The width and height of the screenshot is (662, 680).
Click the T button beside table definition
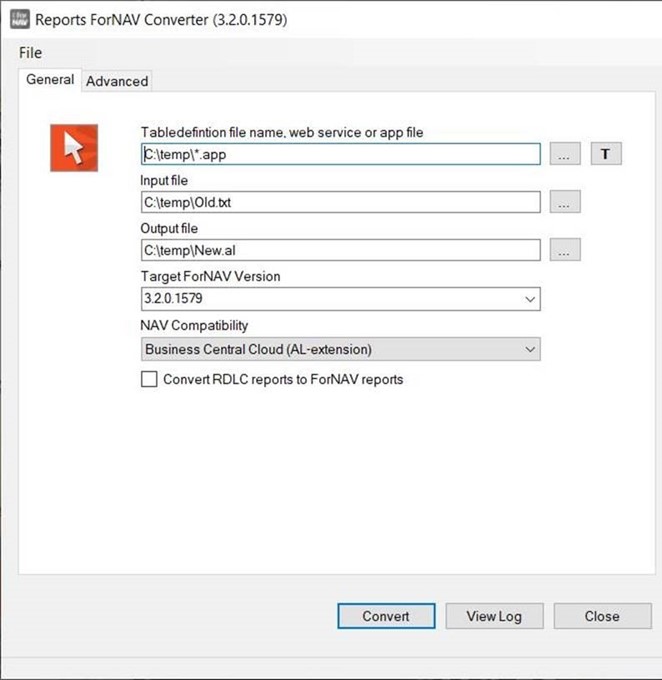pos(606,154)
